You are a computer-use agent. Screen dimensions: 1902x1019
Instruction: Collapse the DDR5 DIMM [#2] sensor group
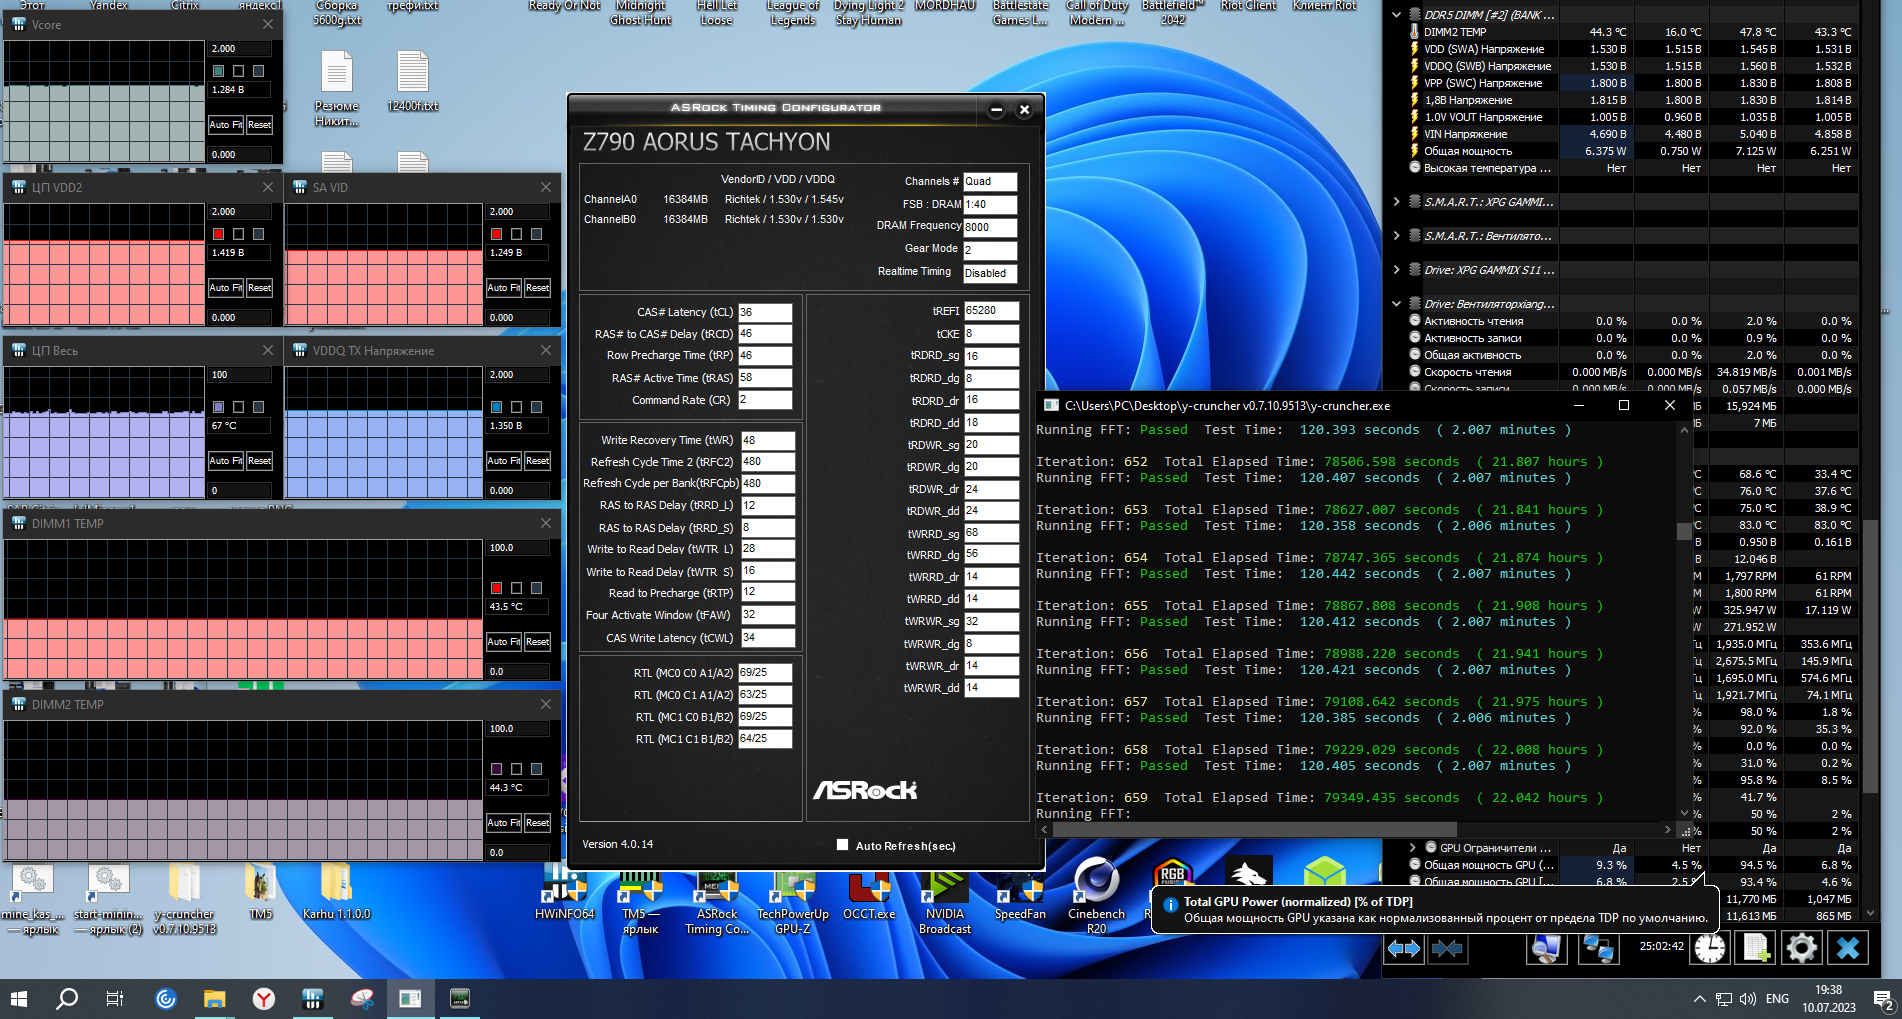pyautogui.click(x=1397, y=15)
